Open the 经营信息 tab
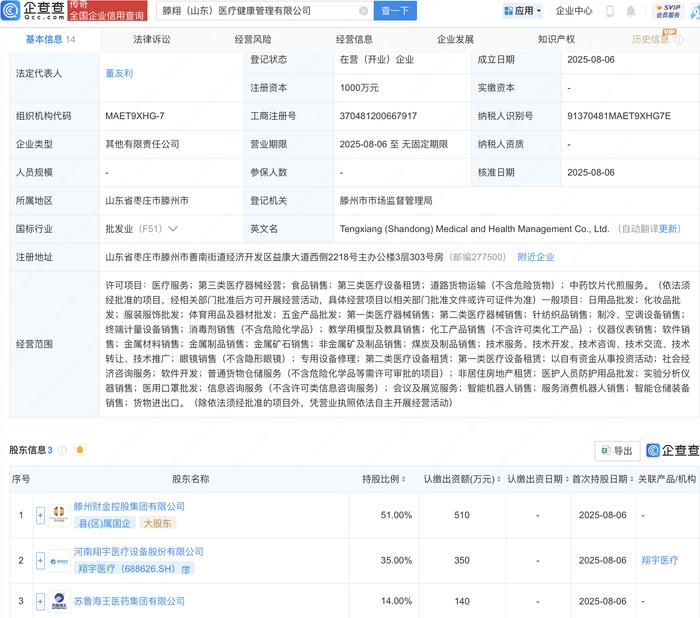Viewport: 700px width, 618px height. click(354, 39)
